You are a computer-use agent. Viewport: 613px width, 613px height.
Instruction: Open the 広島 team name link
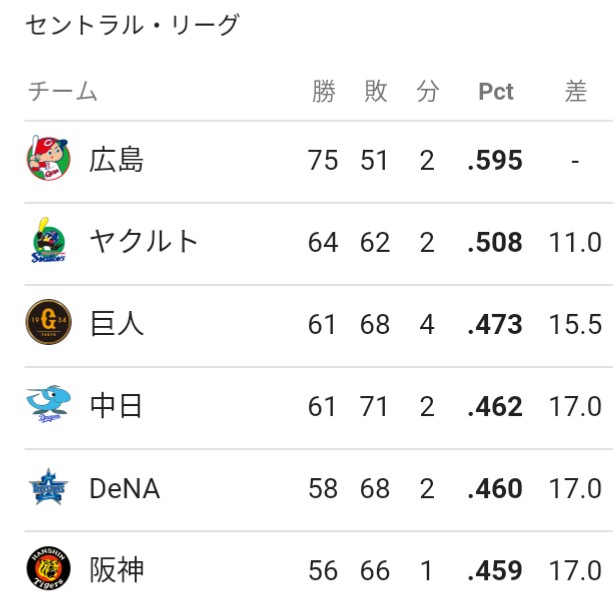coord(117,160)
